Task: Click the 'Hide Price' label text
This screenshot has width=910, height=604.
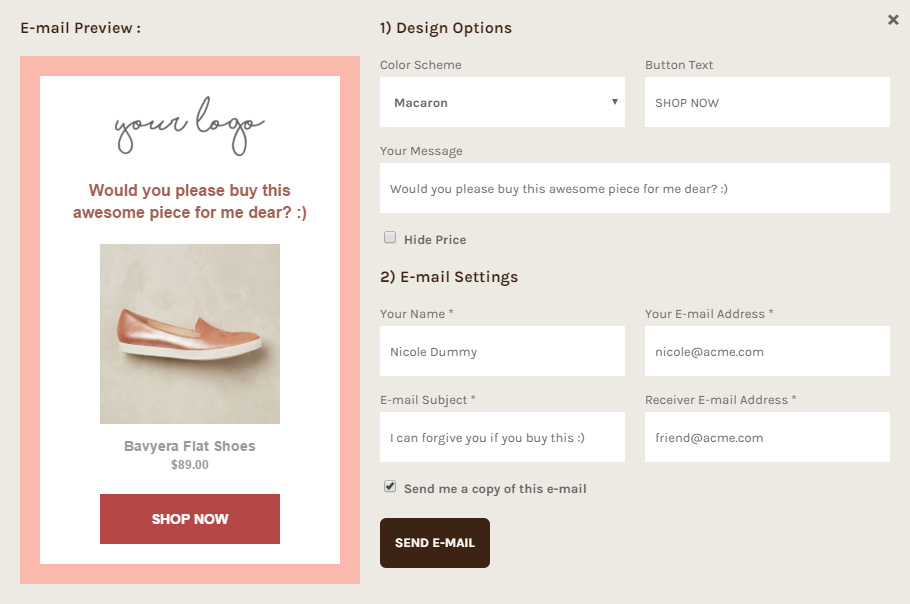Action: tap(435, 240)
